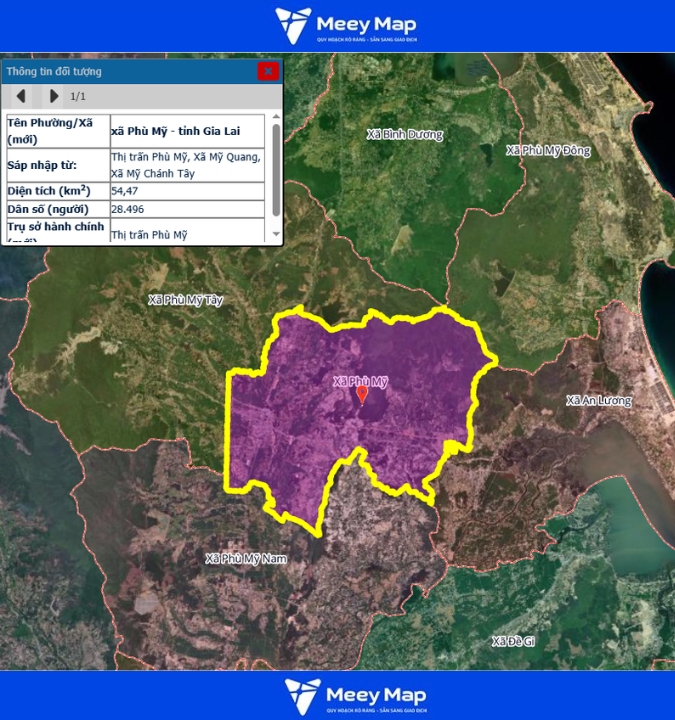Go to previous object with left arrow

click(x=21, y=97)
